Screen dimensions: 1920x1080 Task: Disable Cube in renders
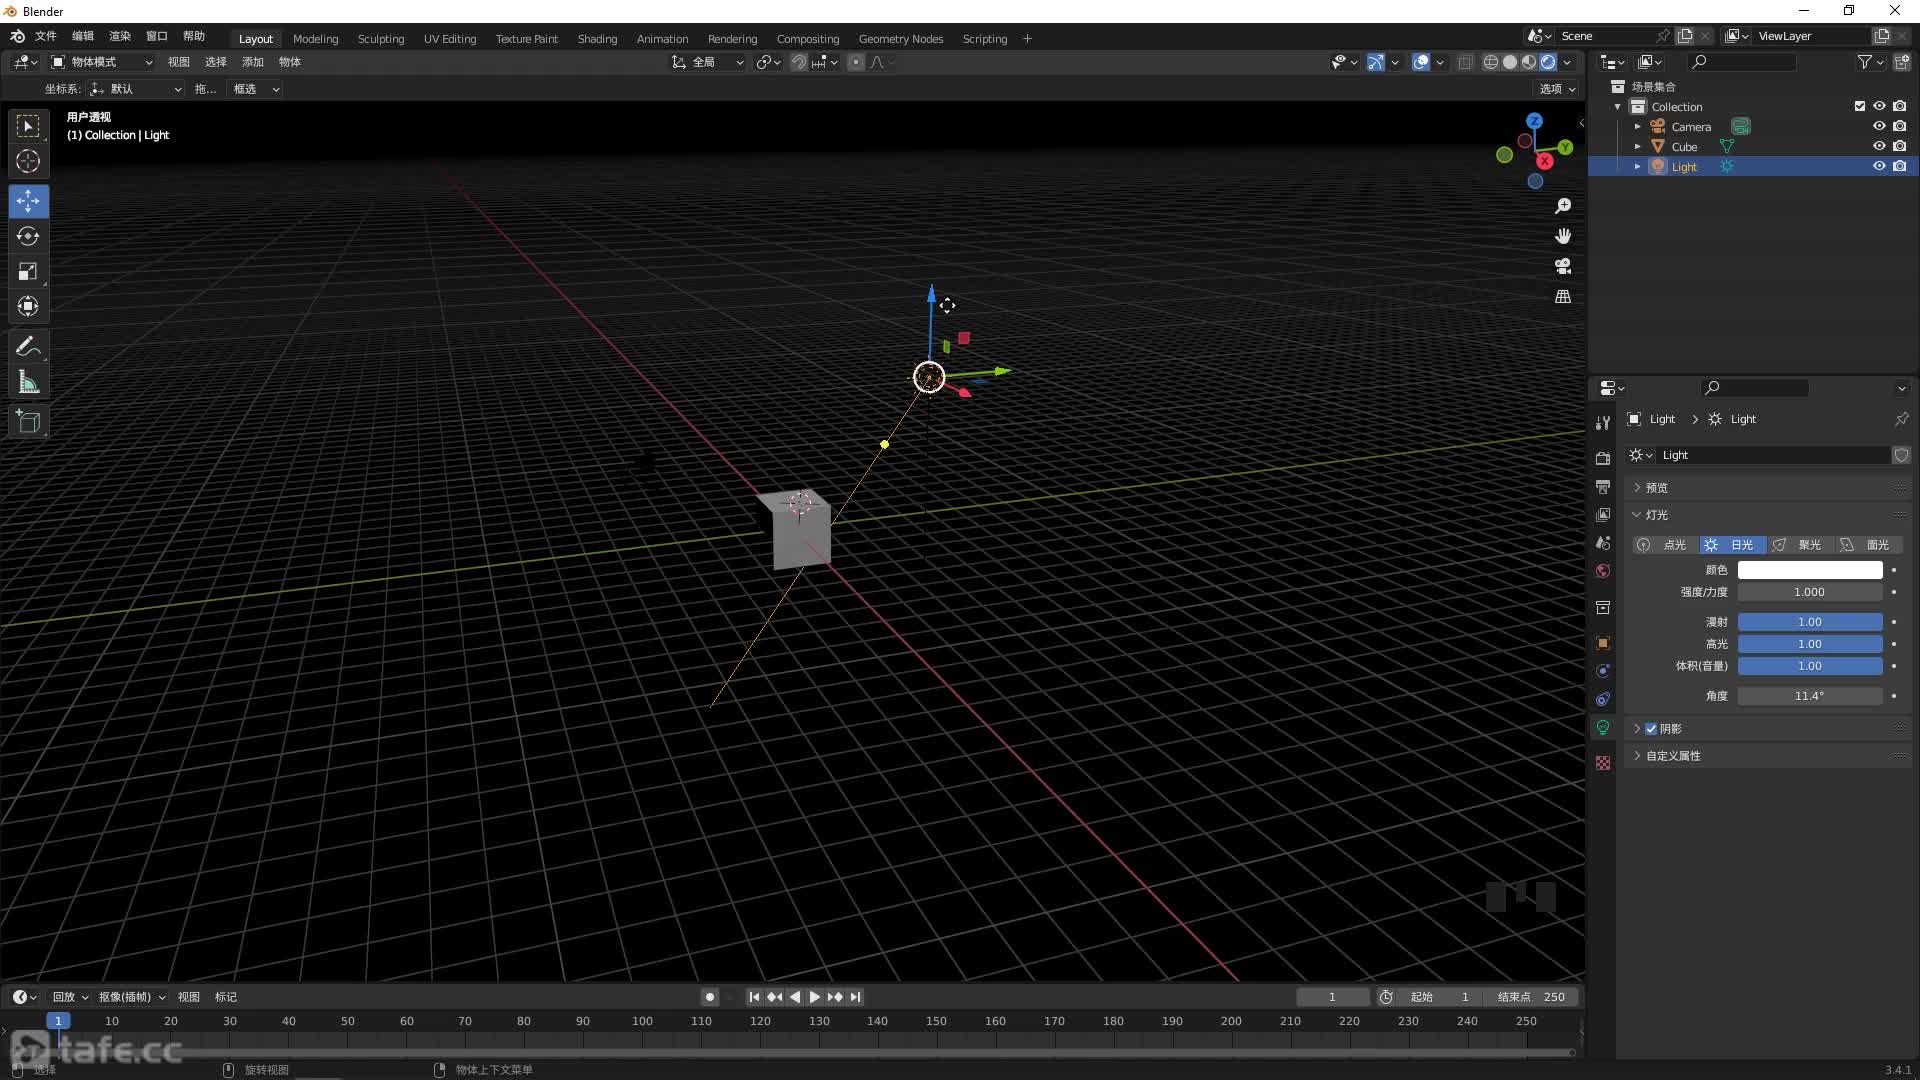click(x=1899, y=146)
